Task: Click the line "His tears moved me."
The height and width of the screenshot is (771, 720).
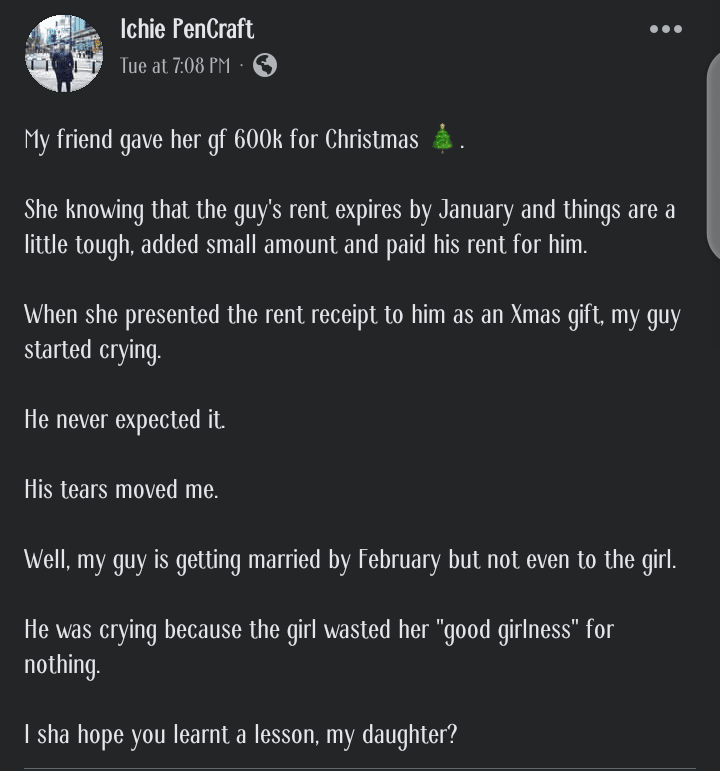Action: click(121, 490)
